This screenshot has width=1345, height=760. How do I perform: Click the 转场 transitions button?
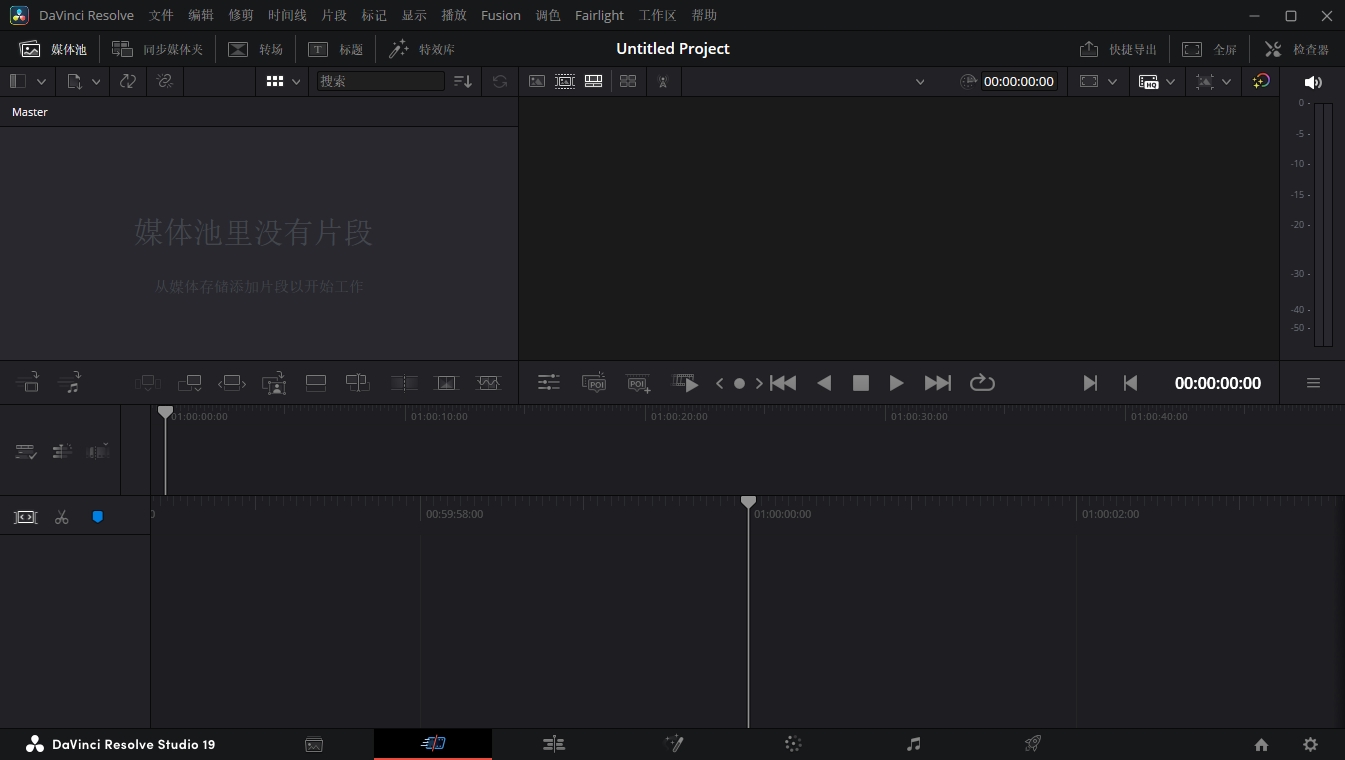(x=256, y=49)
